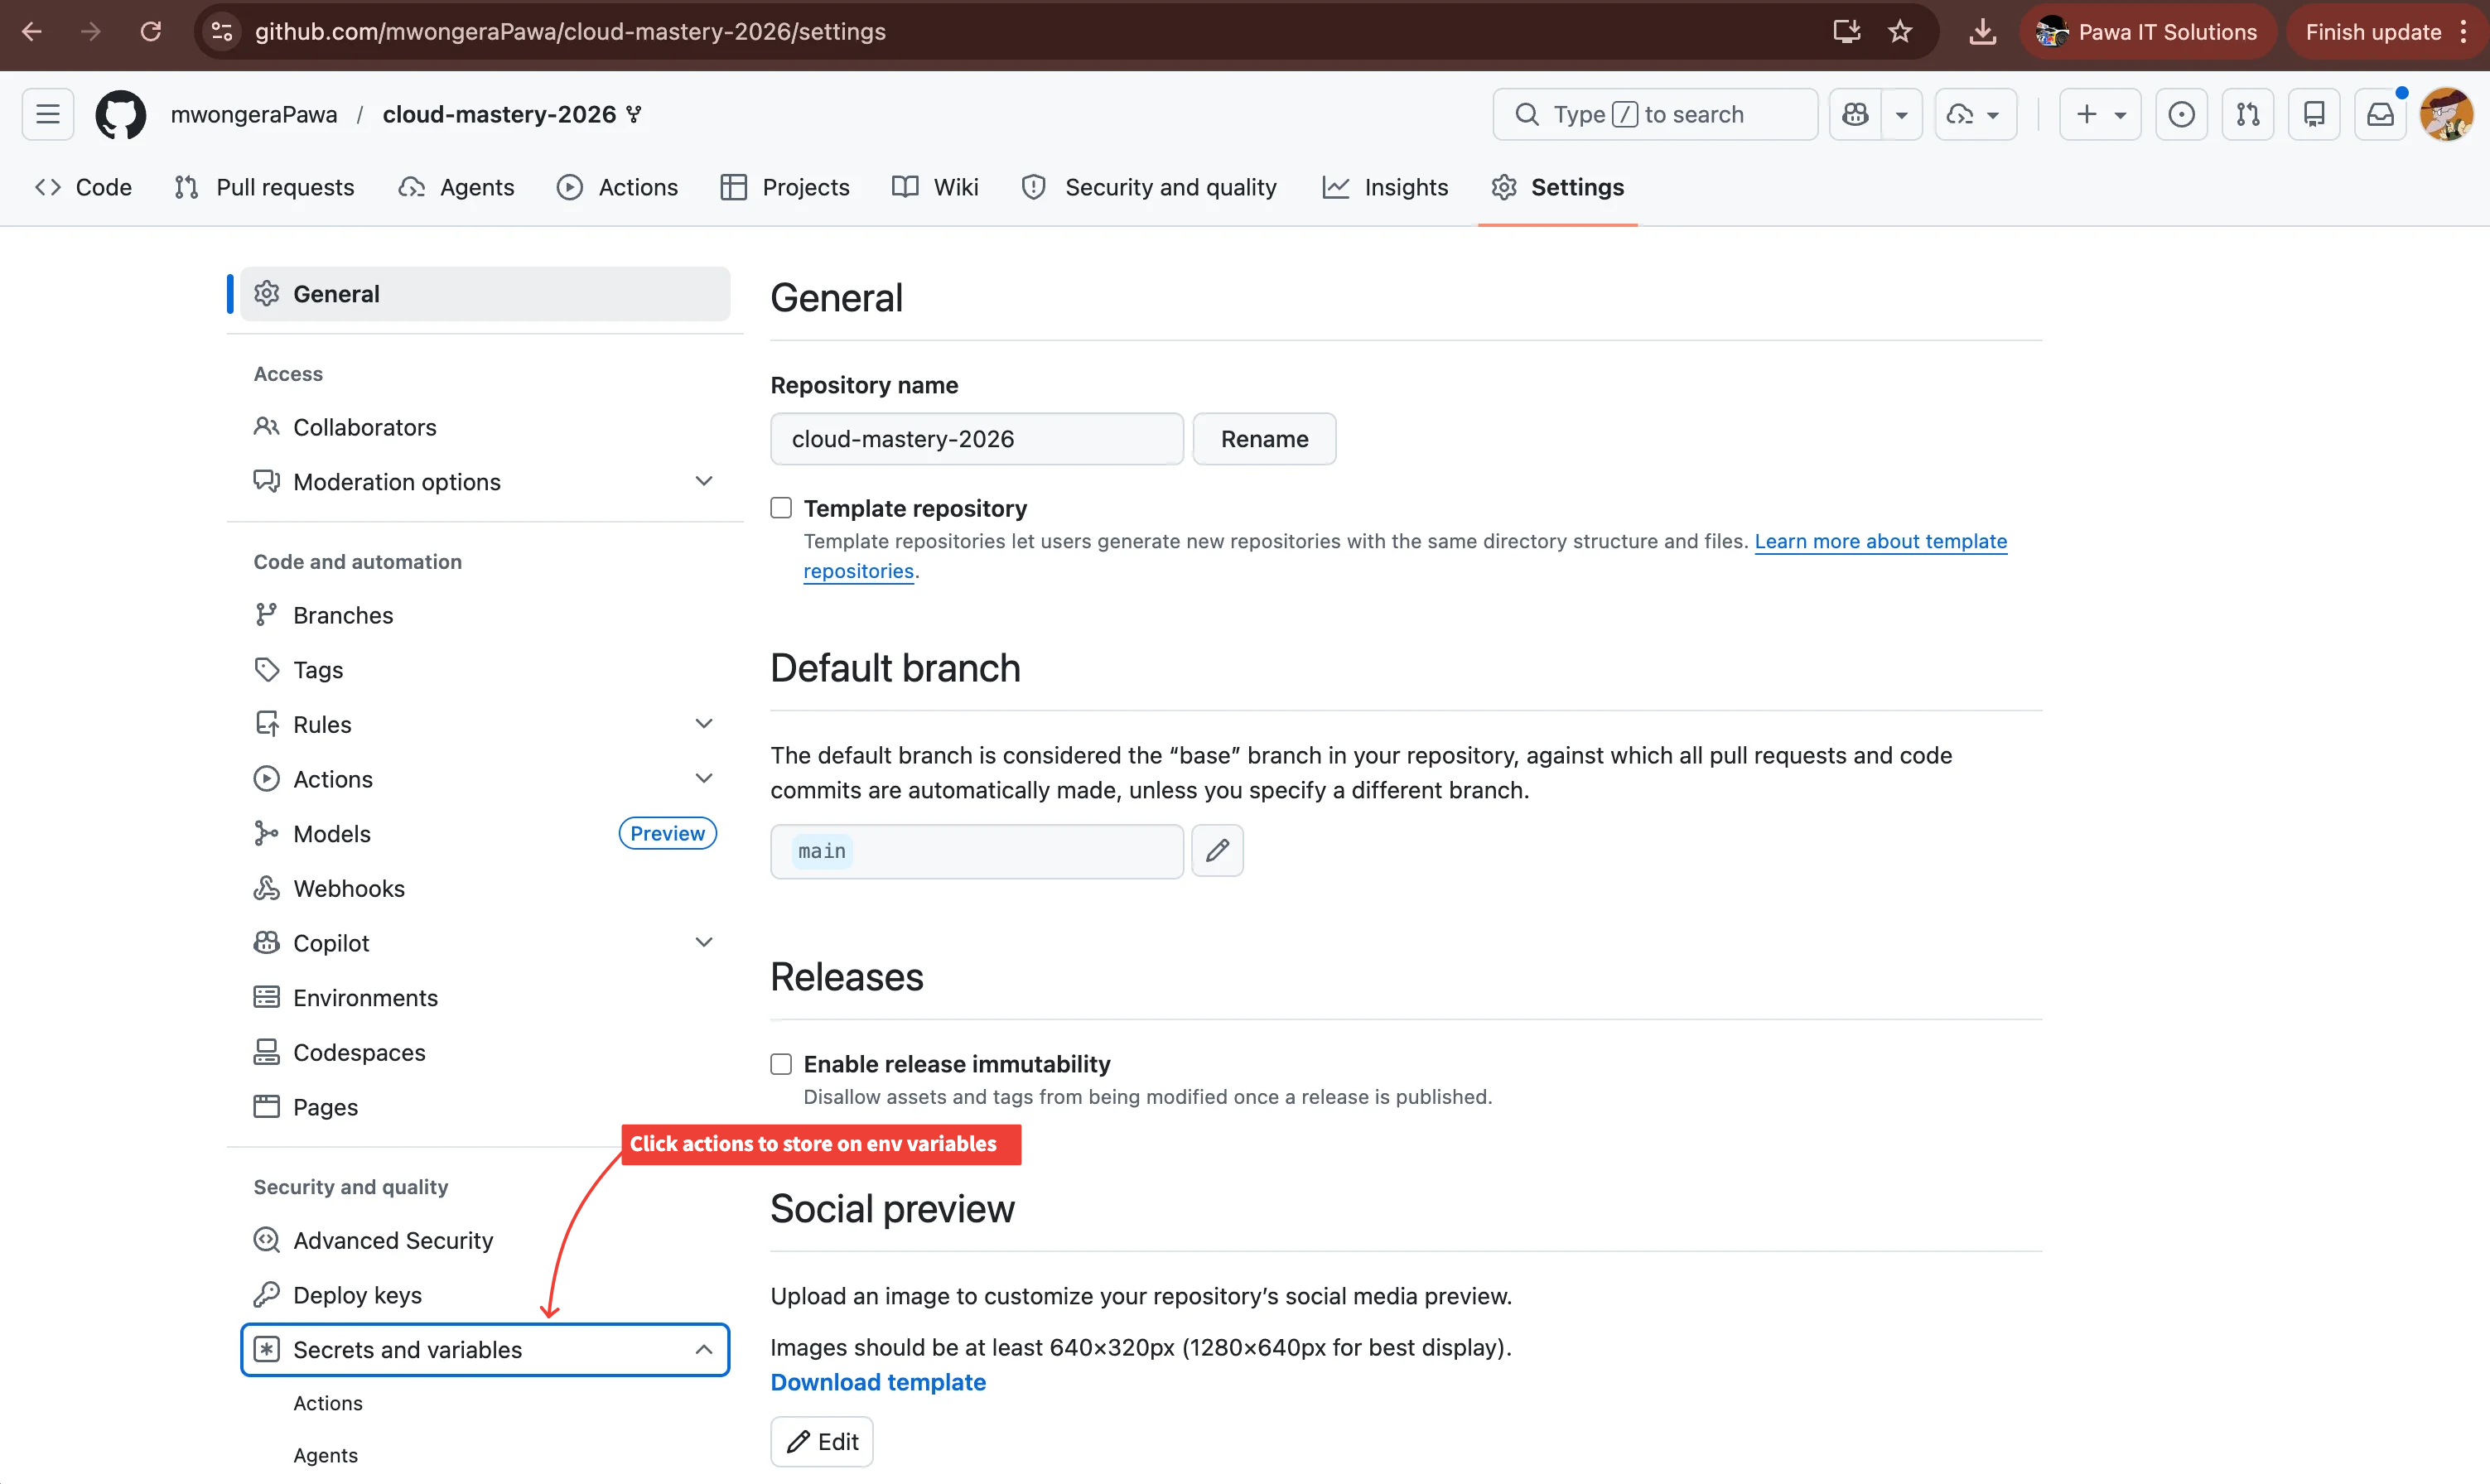Open Webhooks settings
This screenshot has height=1484, width=2490.
(485, 888)
